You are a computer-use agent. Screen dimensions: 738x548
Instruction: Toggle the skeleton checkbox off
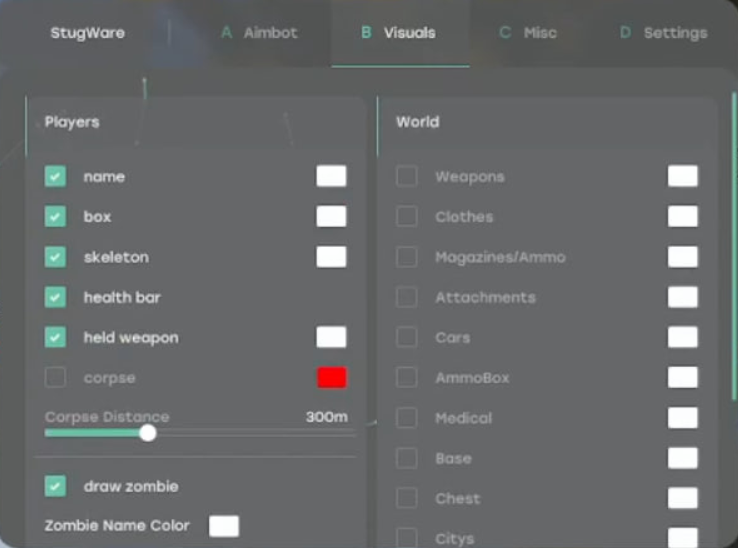(56, 257)
